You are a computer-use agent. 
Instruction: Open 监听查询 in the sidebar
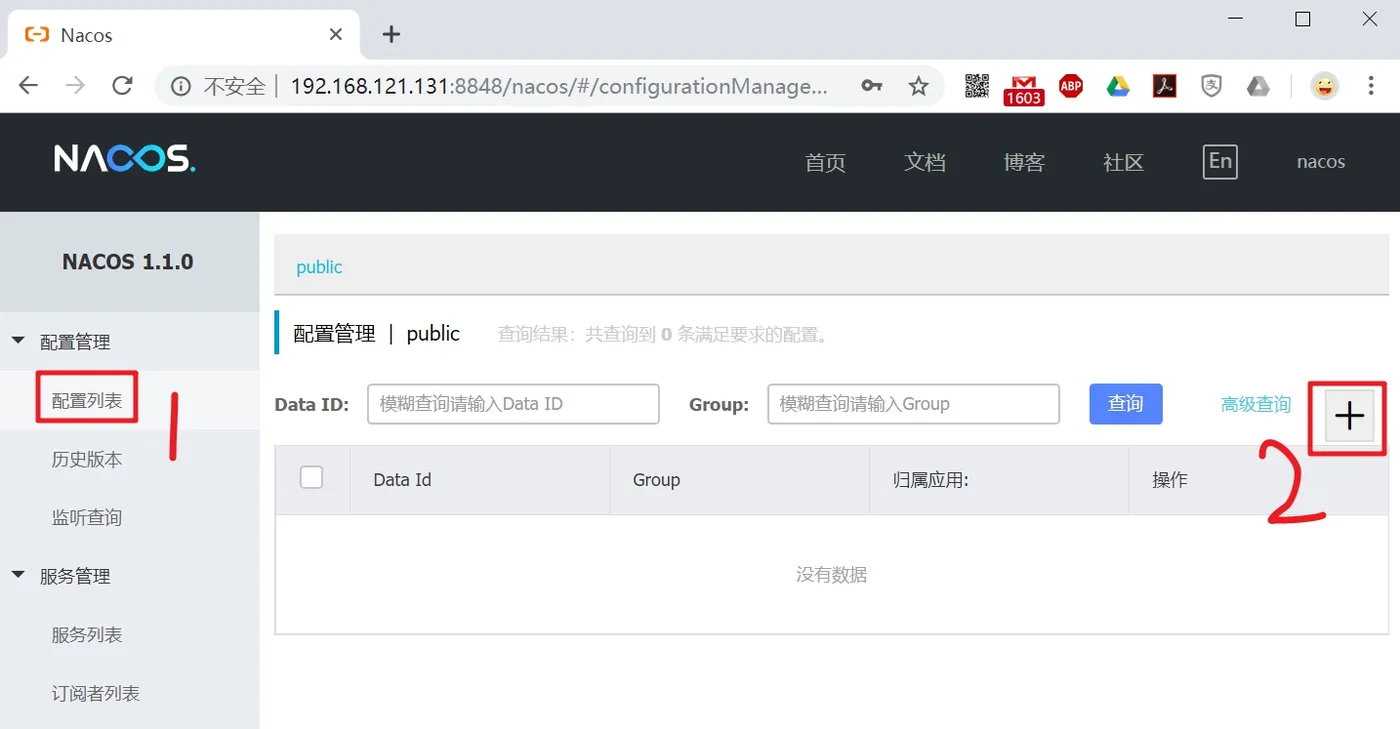pos(87,517)
